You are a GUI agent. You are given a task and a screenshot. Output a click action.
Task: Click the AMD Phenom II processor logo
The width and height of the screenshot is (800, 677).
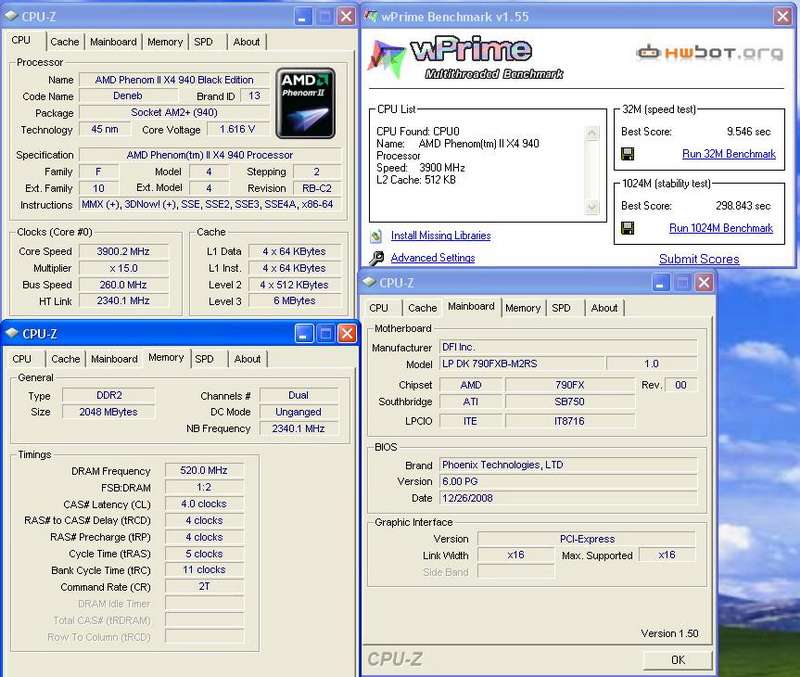point(306,104)
